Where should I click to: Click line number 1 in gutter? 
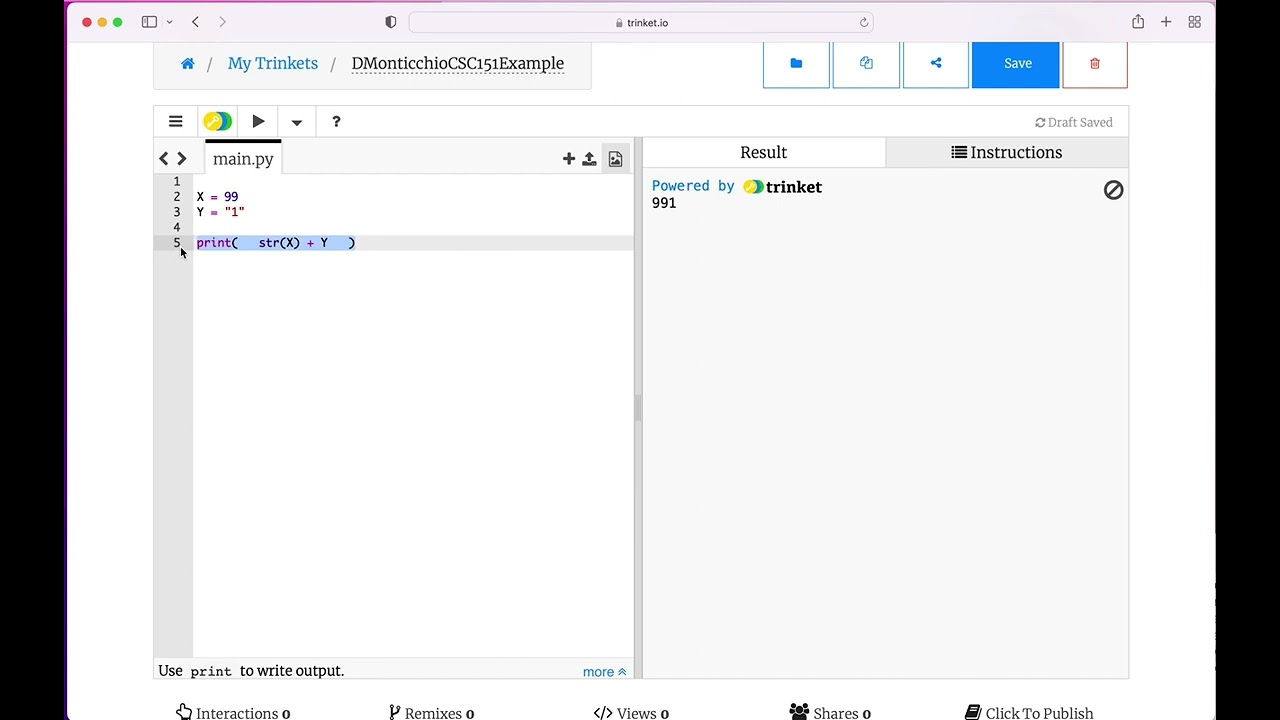pos(177,181)
